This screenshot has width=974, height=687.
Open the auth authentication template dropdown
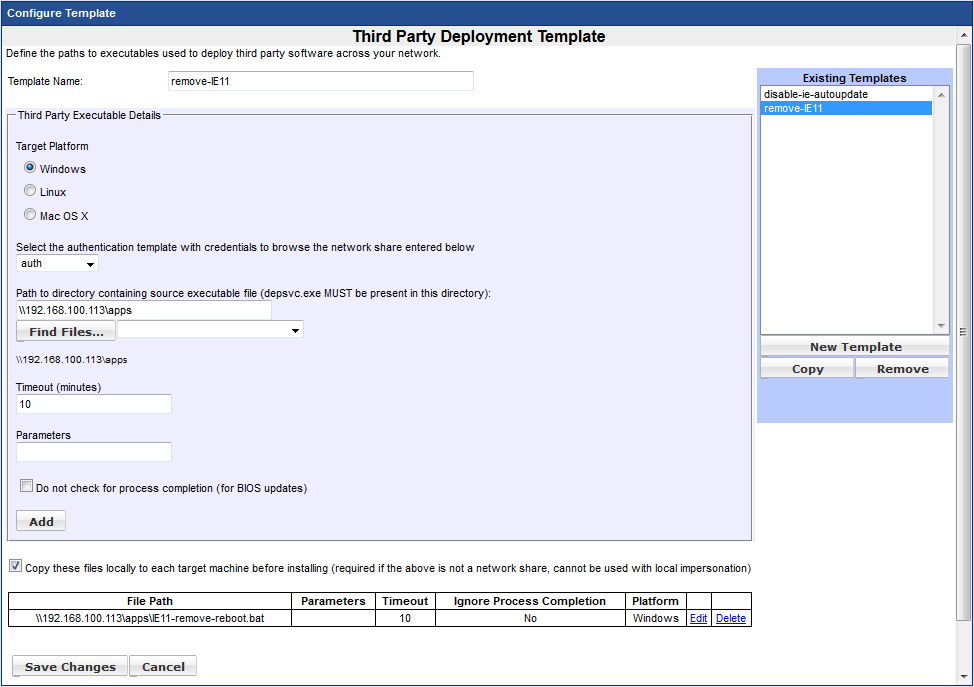58,264
